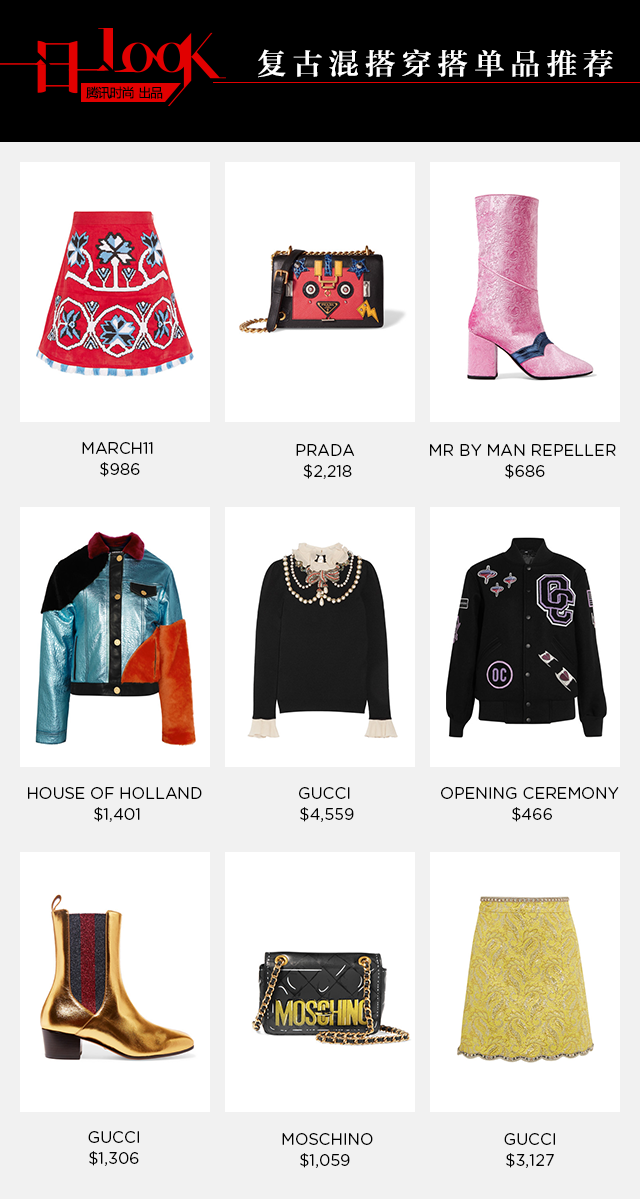
Task: Click the MR BY MAN REPELLER label
Action: point(523,450)
